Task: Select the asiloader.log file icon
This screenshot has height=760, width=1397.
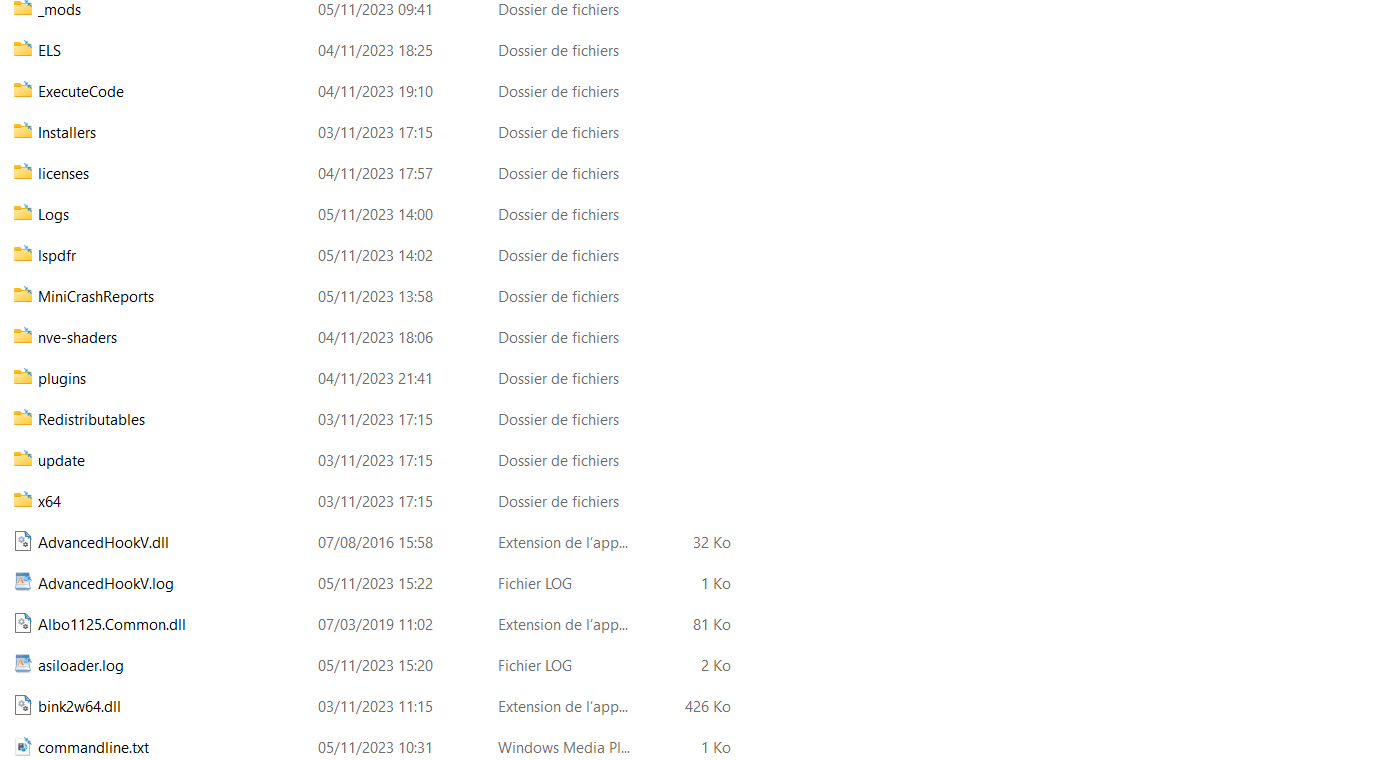Action: tap(23, 665)
